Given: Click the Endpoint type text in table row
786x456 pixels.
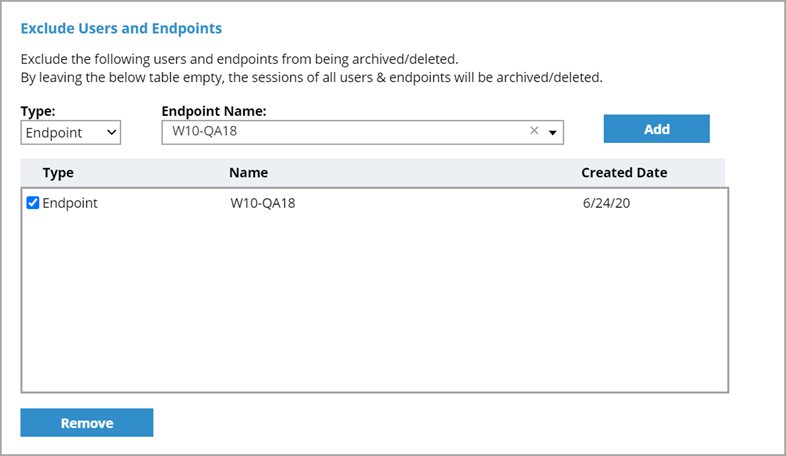Looking at the screenshot, I should click(70, 203).
